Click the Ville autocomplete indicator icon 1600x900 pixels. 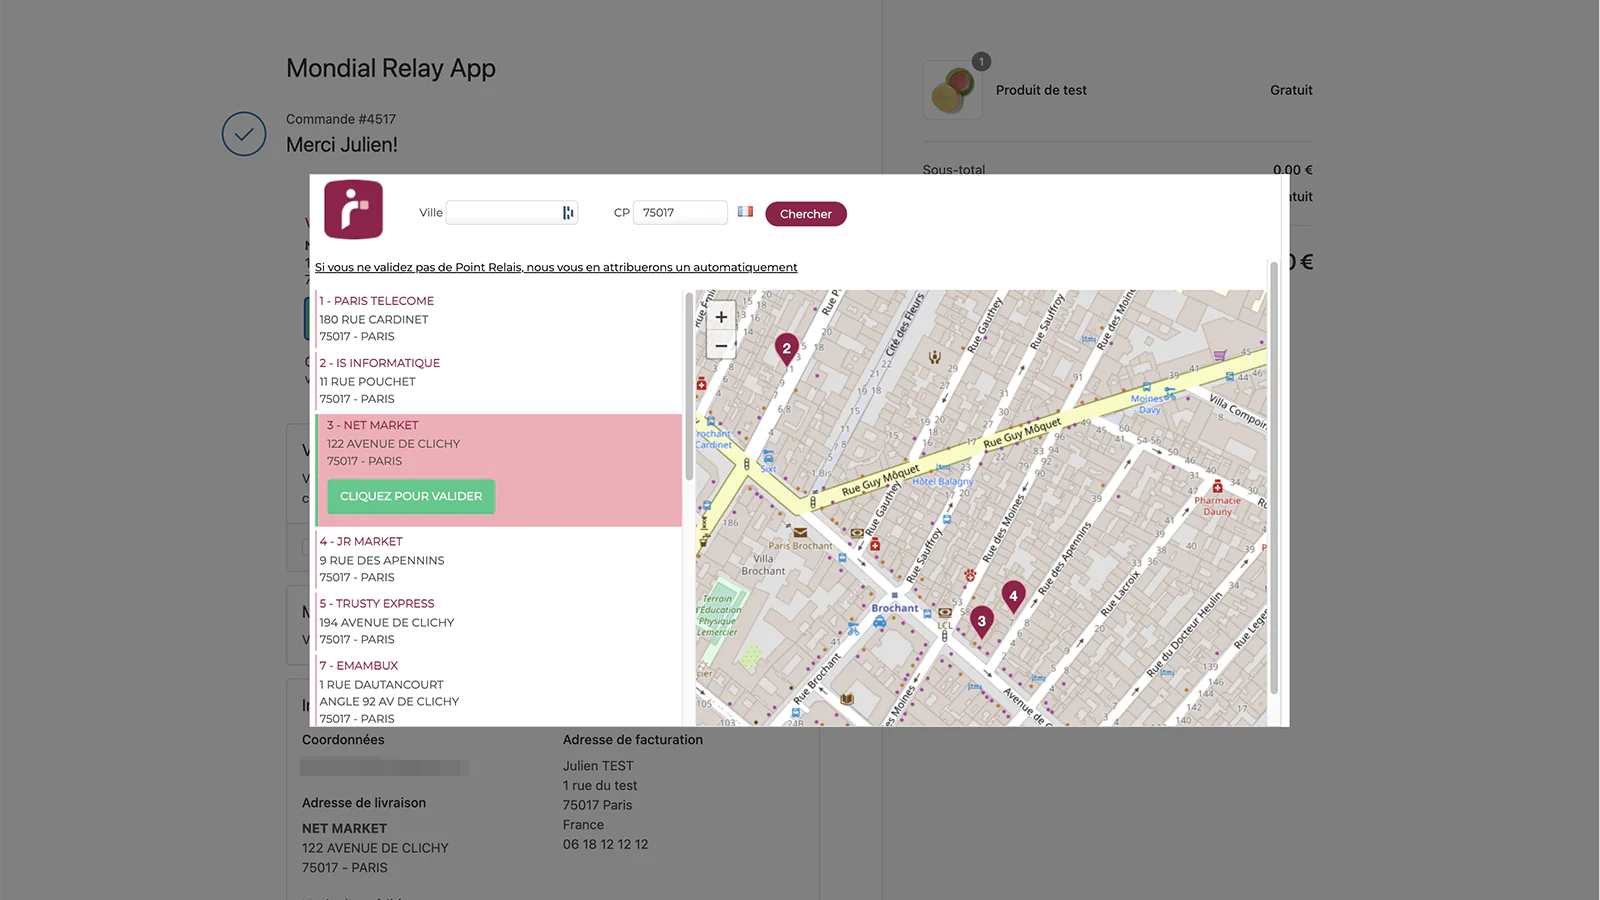[568, 212]
